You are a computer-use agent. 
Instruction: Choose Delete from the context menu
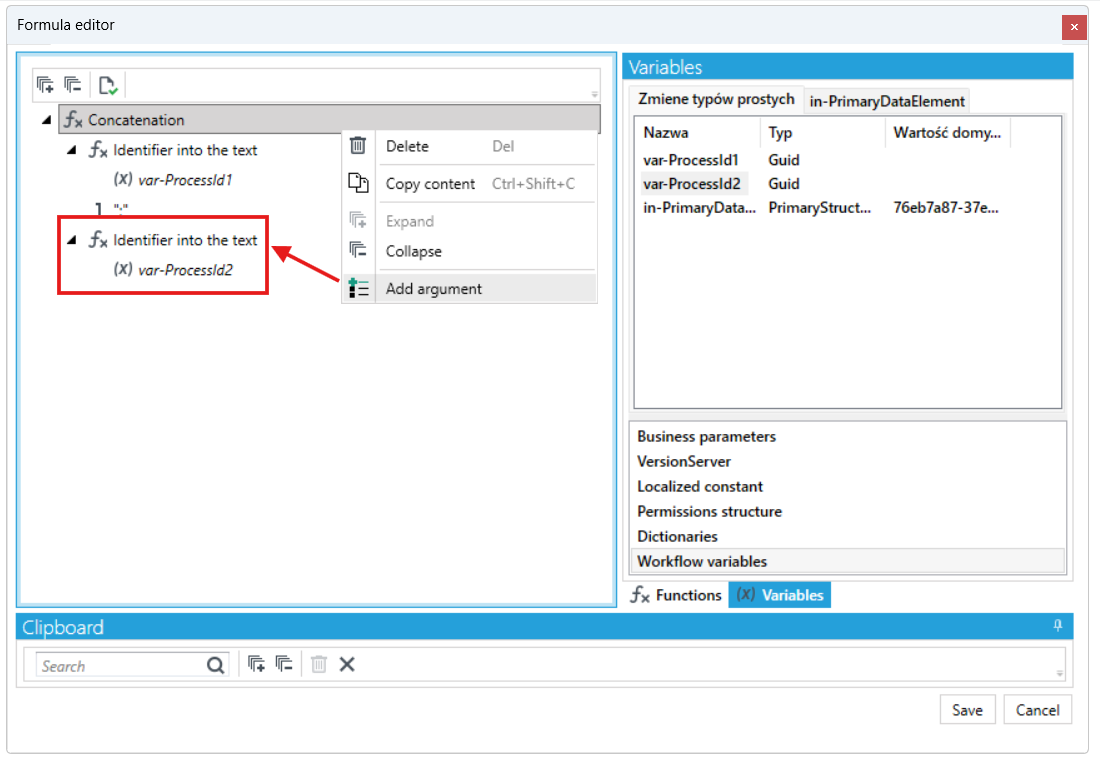469,146
